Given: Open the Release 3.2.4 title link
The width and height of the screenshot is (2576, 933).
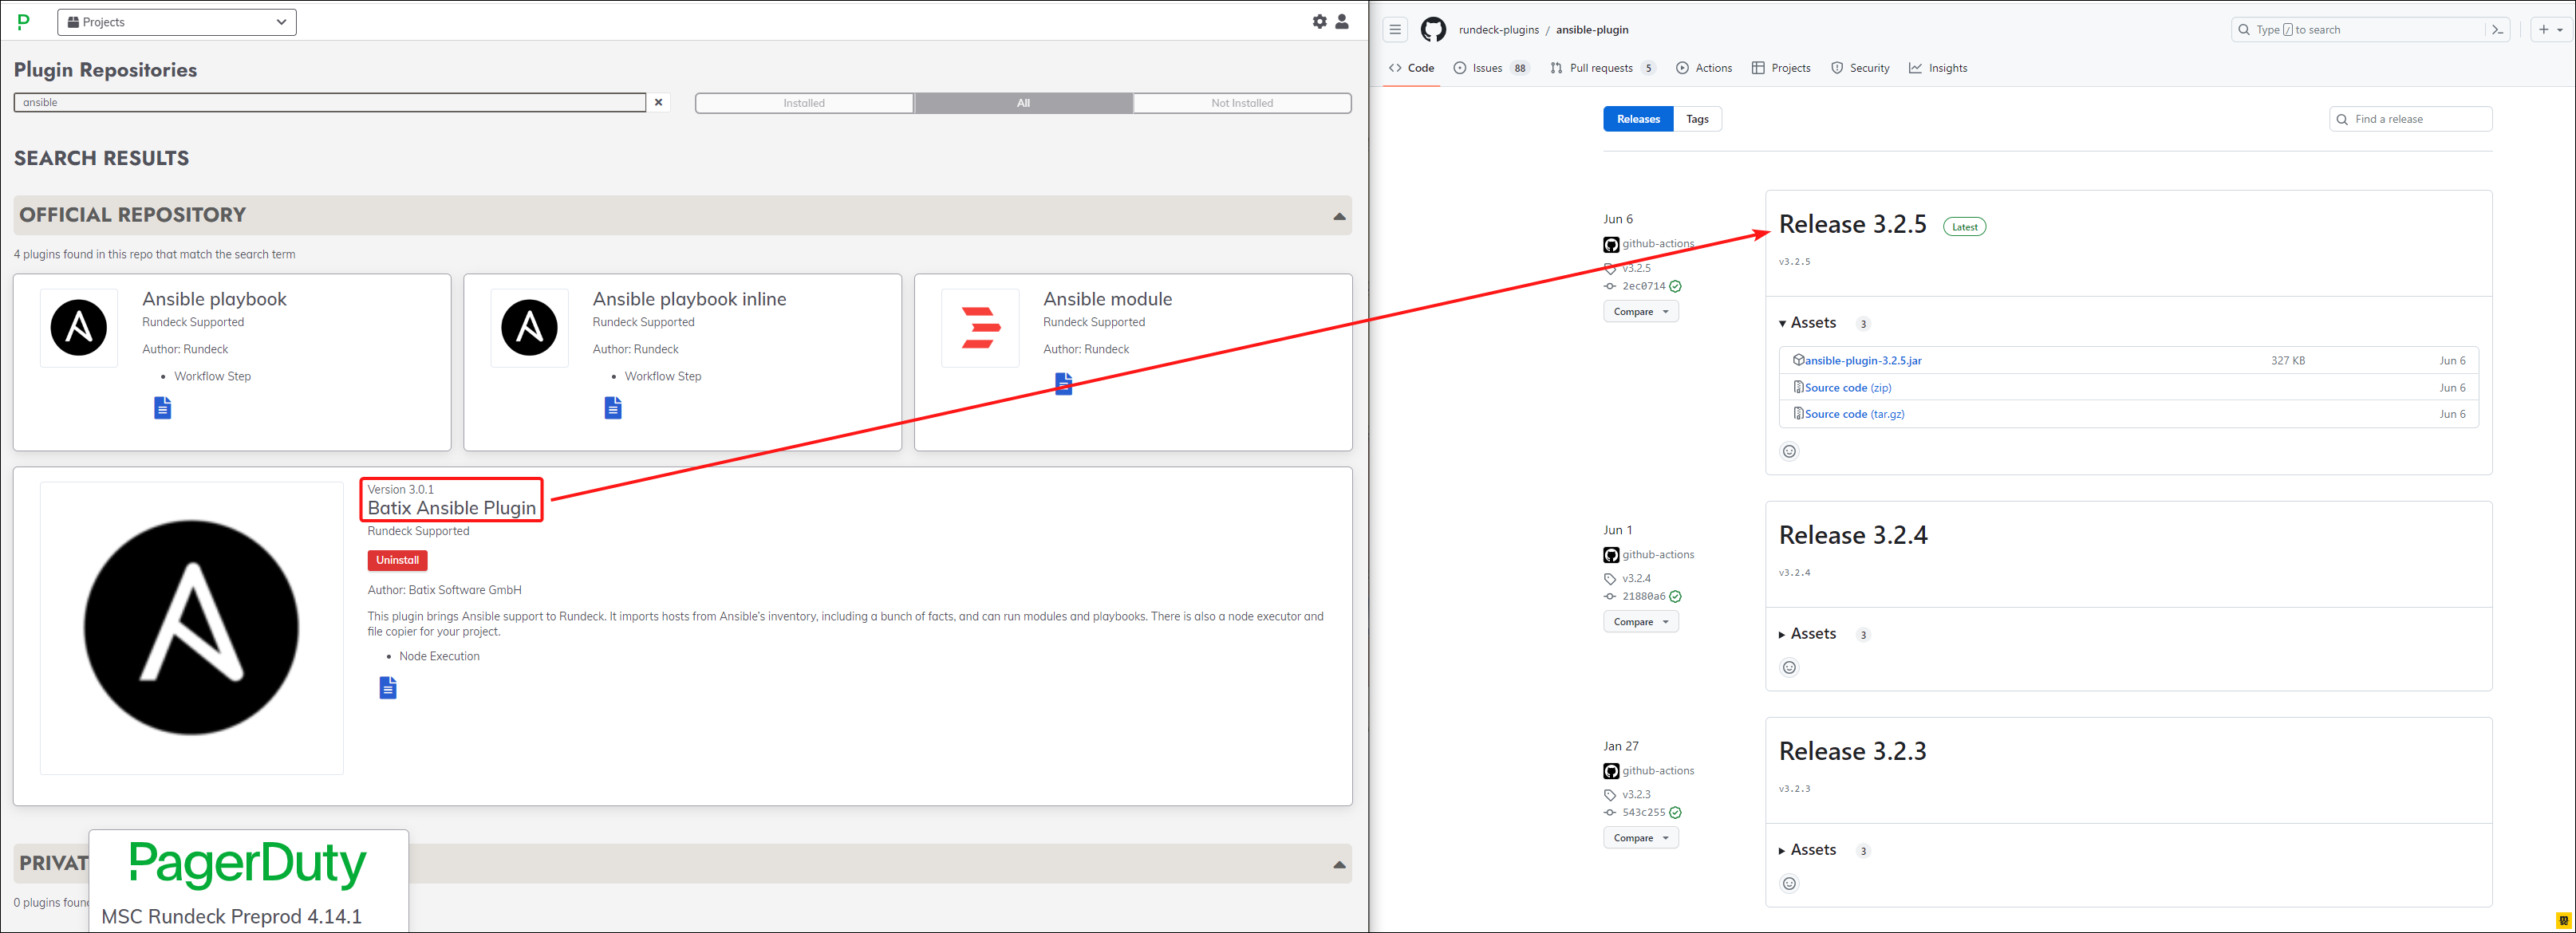Looking at the screenshot, I should click(1852, 535).
